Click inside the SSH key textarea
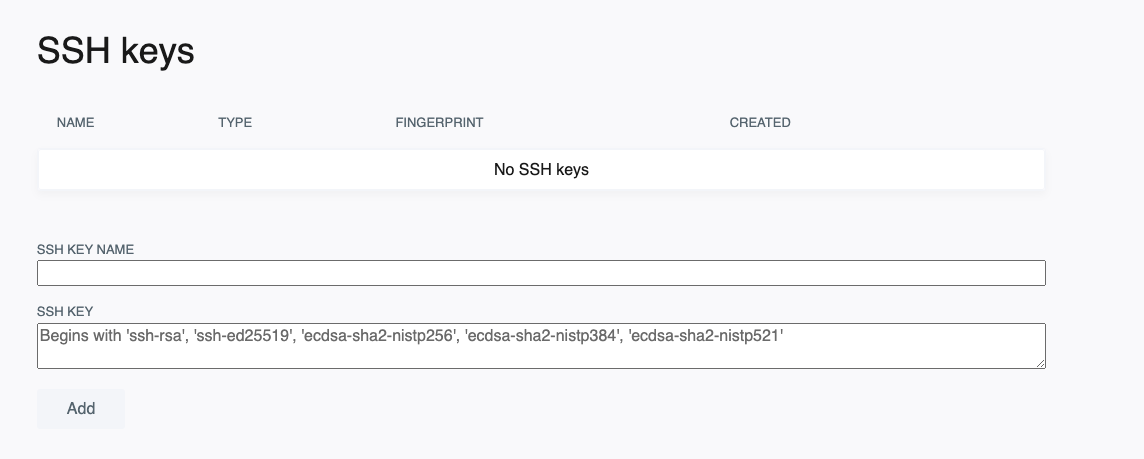1144x459 pixels. [540, 353]
